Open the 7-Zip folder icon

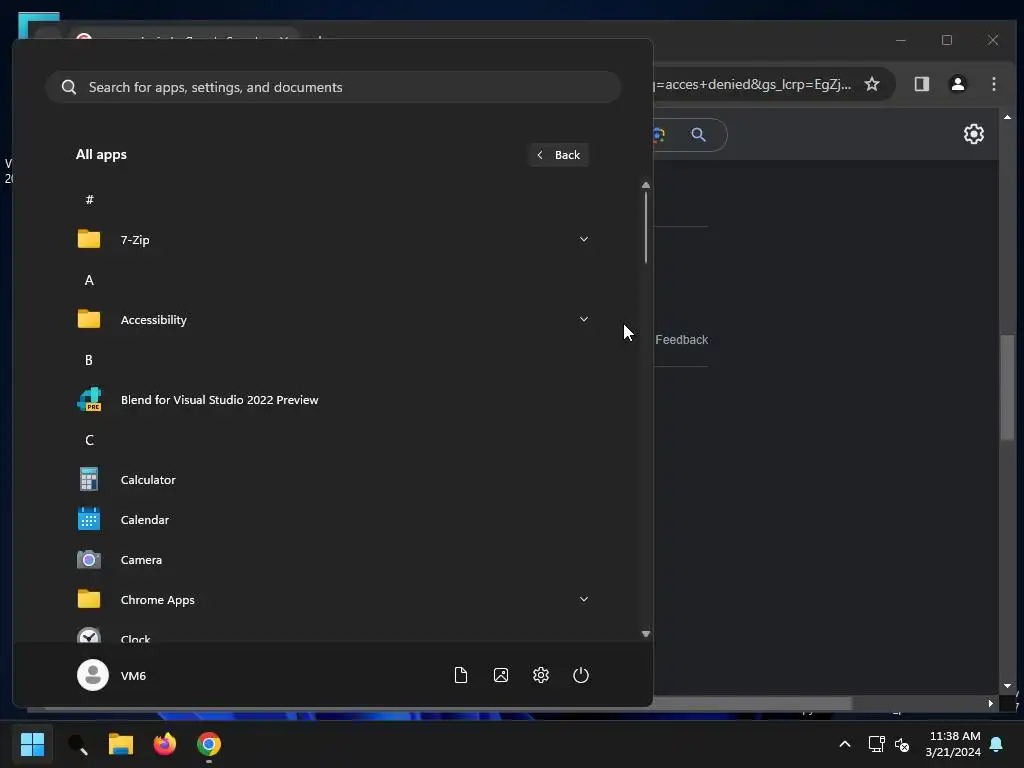(x=89, y=239)
